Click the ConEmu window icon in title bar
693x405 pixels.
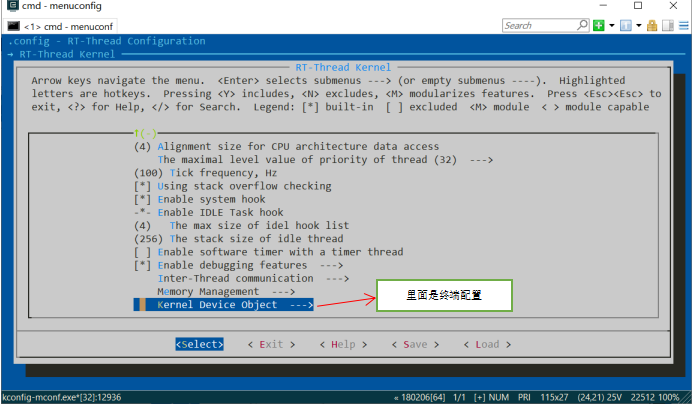point(12,6)
